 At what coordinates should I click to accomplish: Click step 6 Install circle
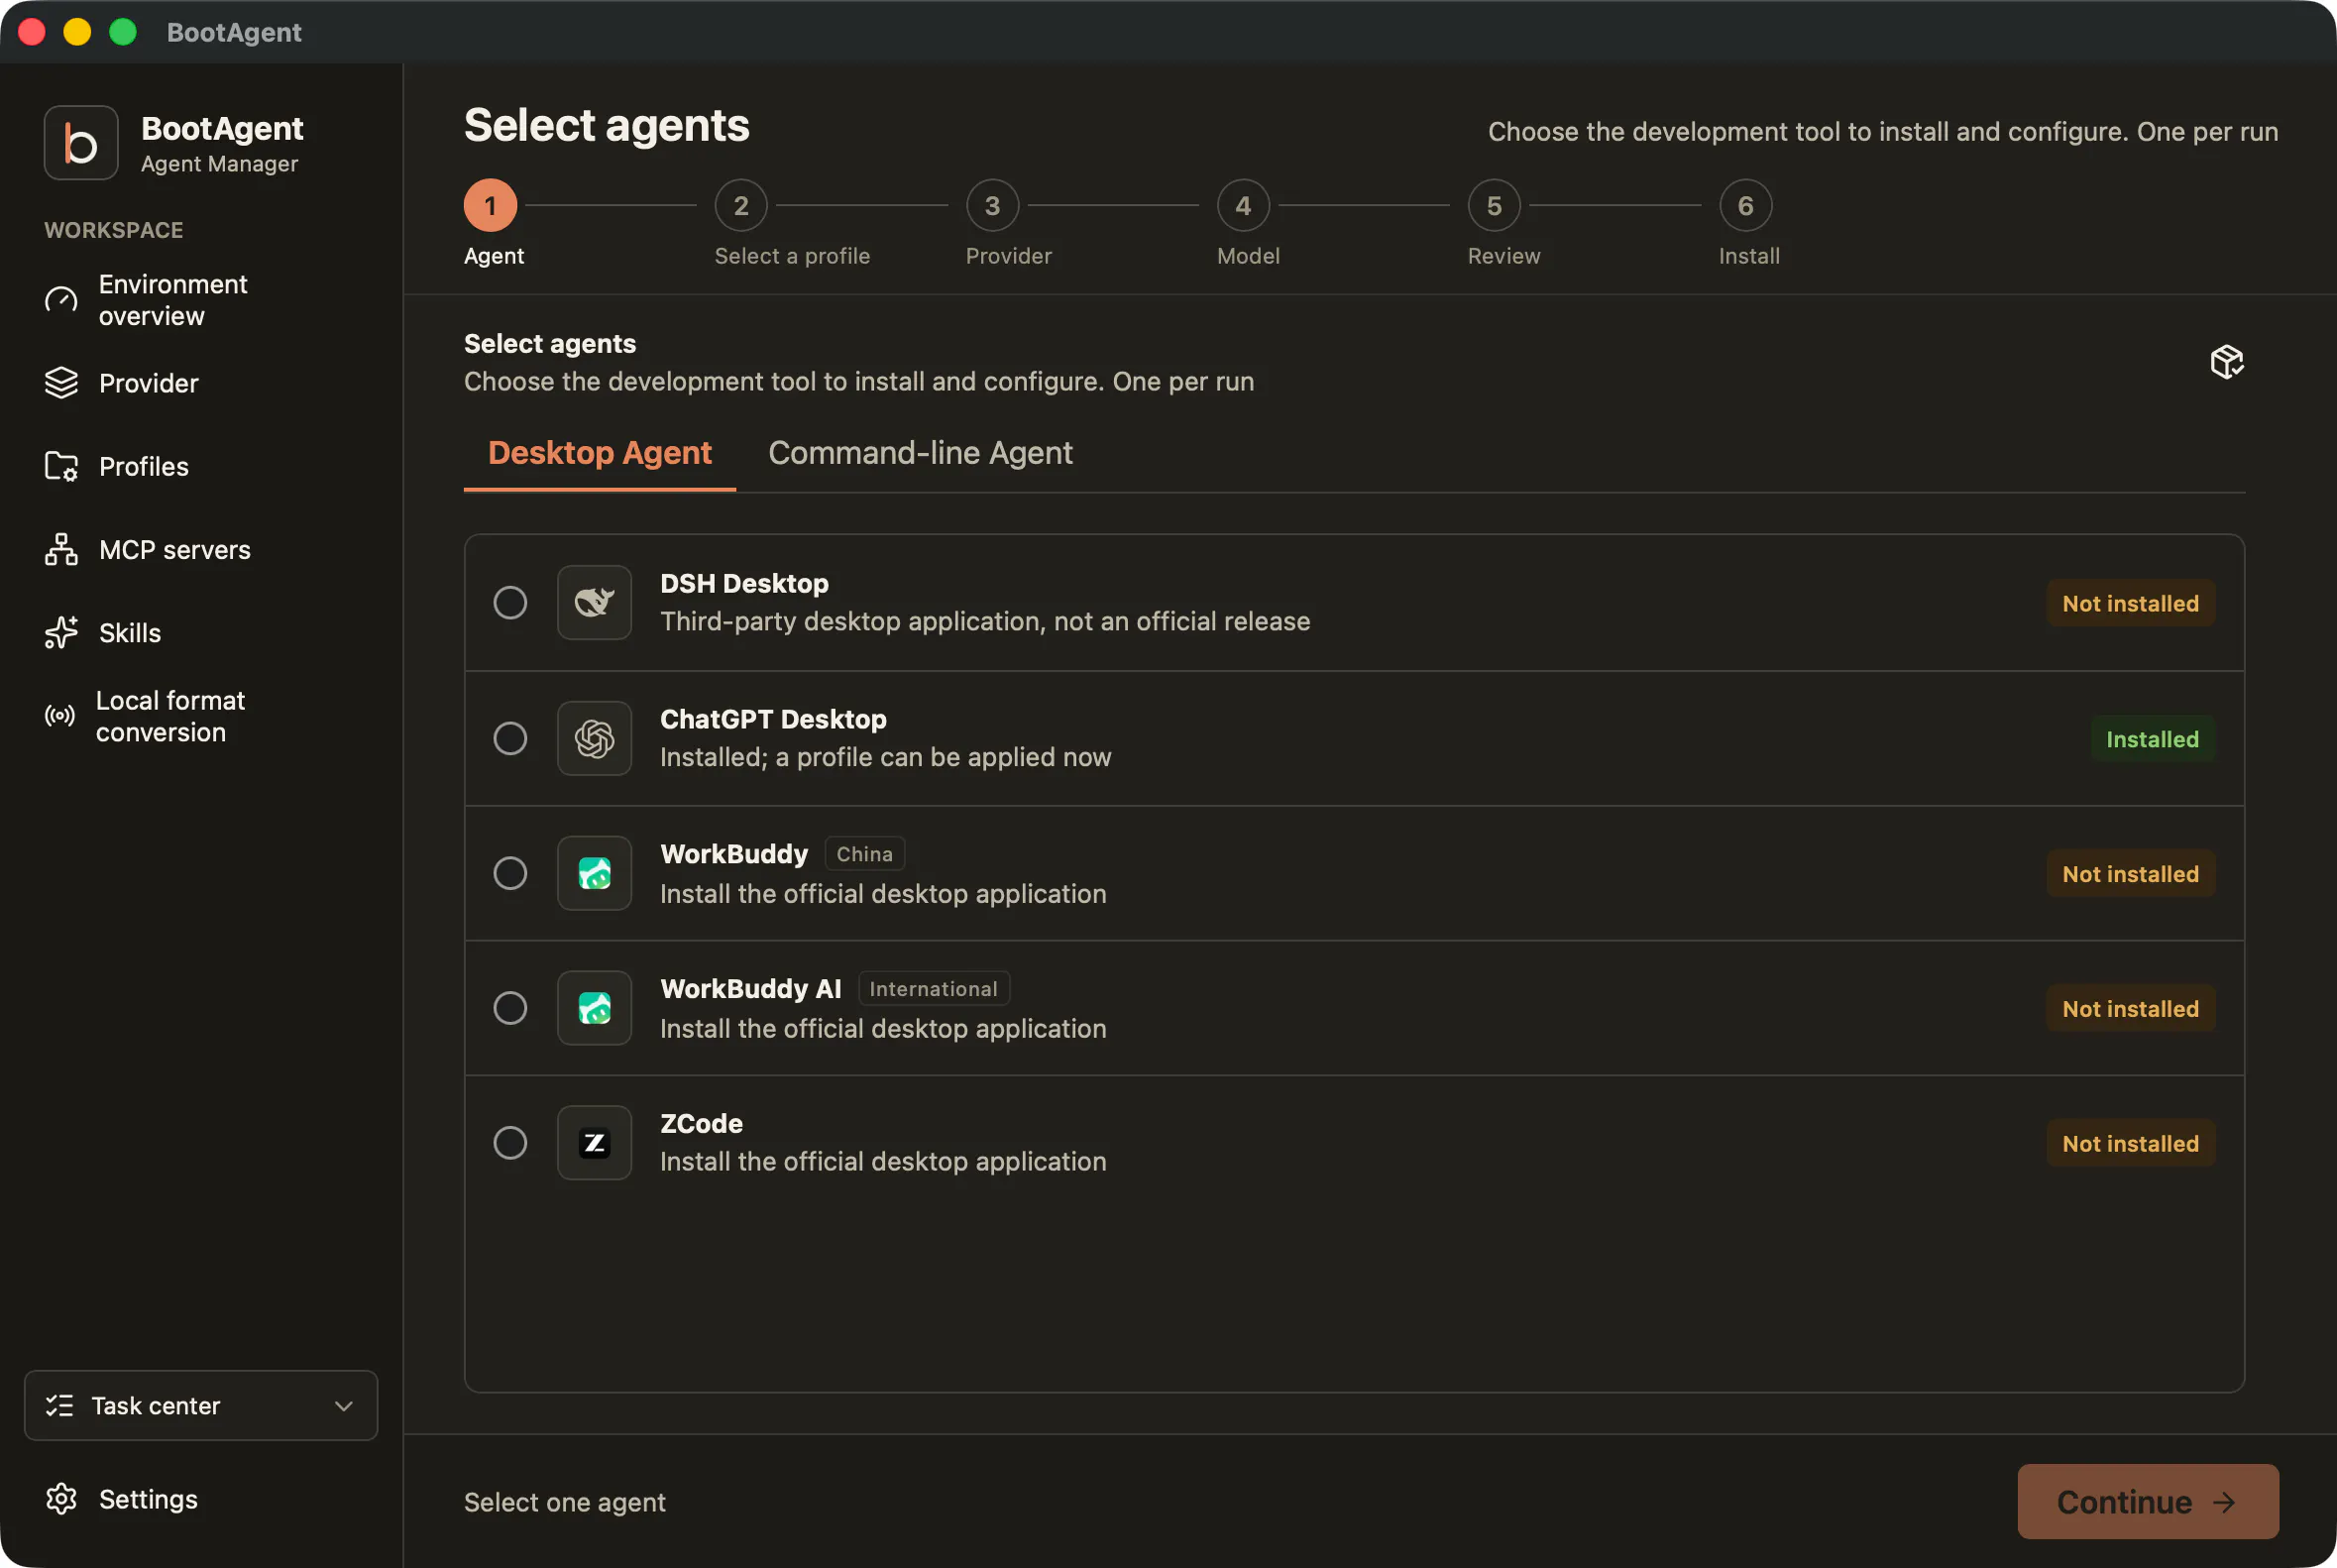[1745, 205]
